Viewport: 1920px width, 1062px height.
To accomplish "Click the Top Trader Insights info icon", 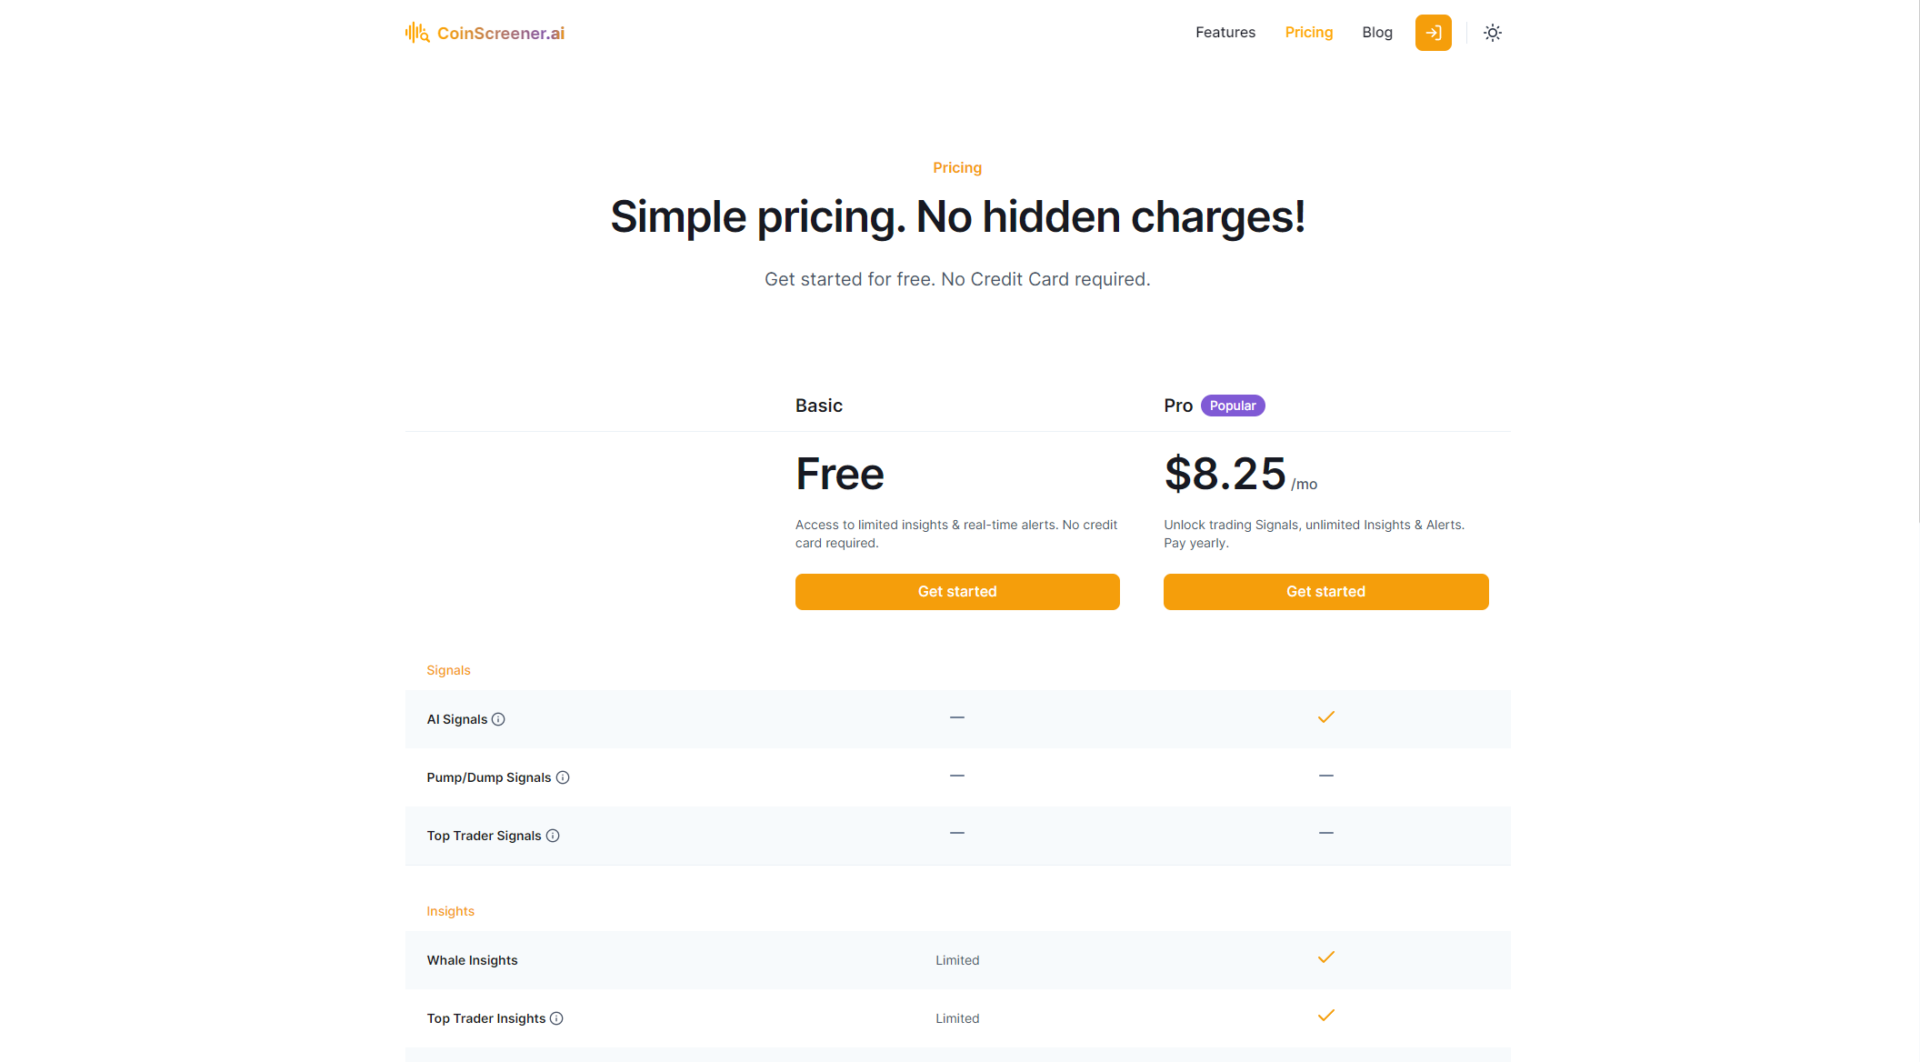I will (x=557, y=1018).
